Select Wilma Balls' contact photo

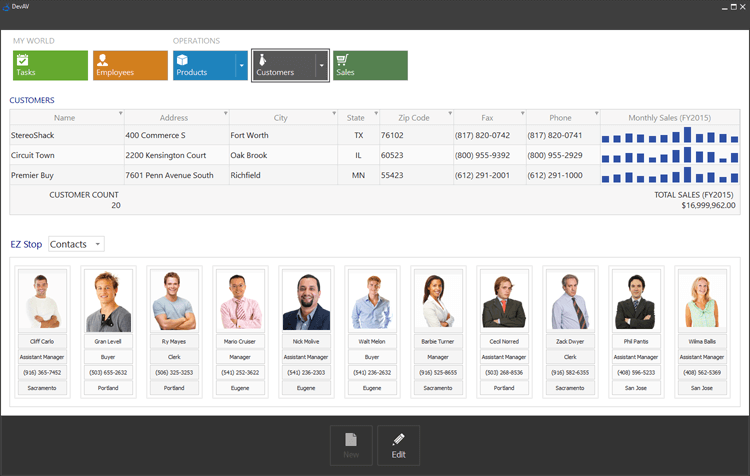pyautogui.click(x=702, y=301)
